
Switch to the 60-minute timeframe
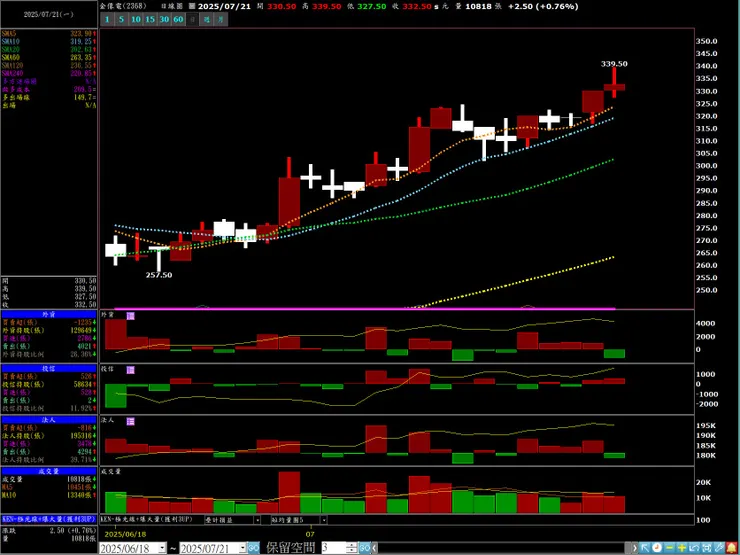click(x=178, y=19)
